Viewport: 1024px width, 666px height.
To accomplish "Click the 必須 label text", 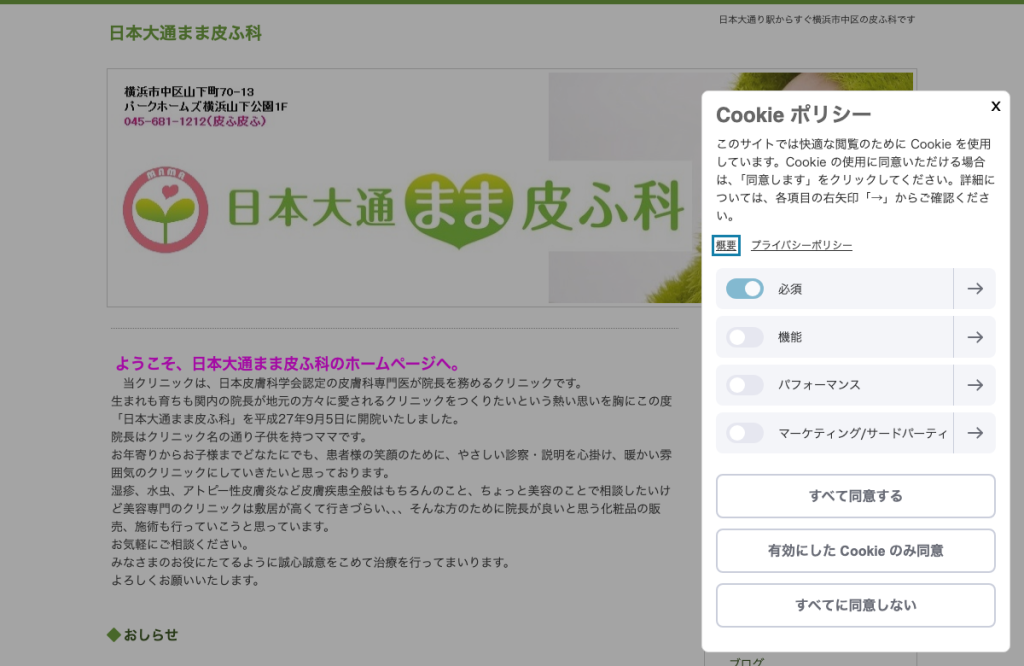I will (790, 289).
